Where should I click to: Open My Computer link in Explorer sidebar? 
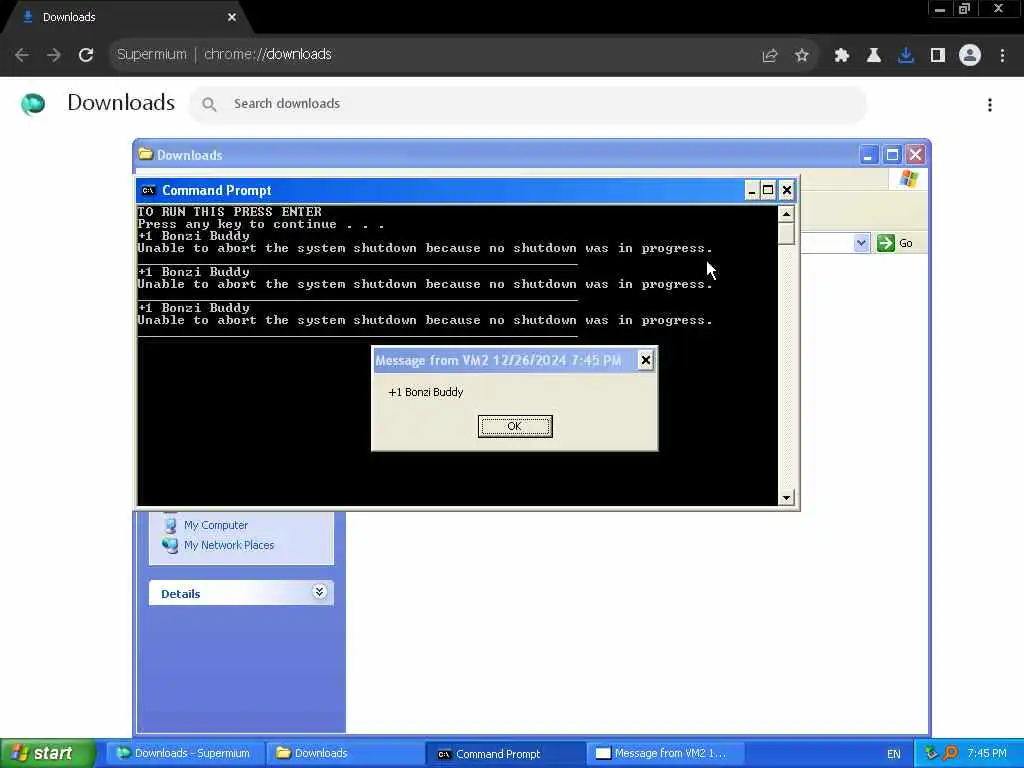click(216, 526)
